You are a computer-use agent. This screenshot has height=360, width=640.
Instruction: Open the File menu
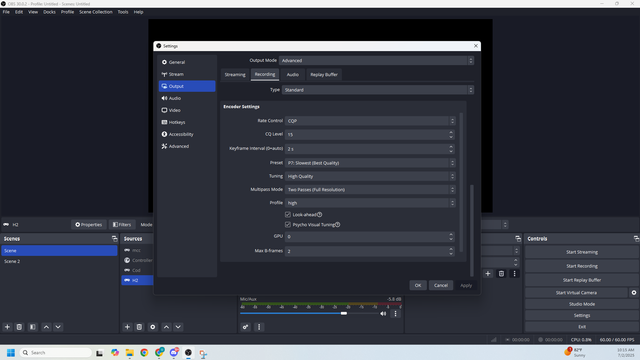click(6, 12)
